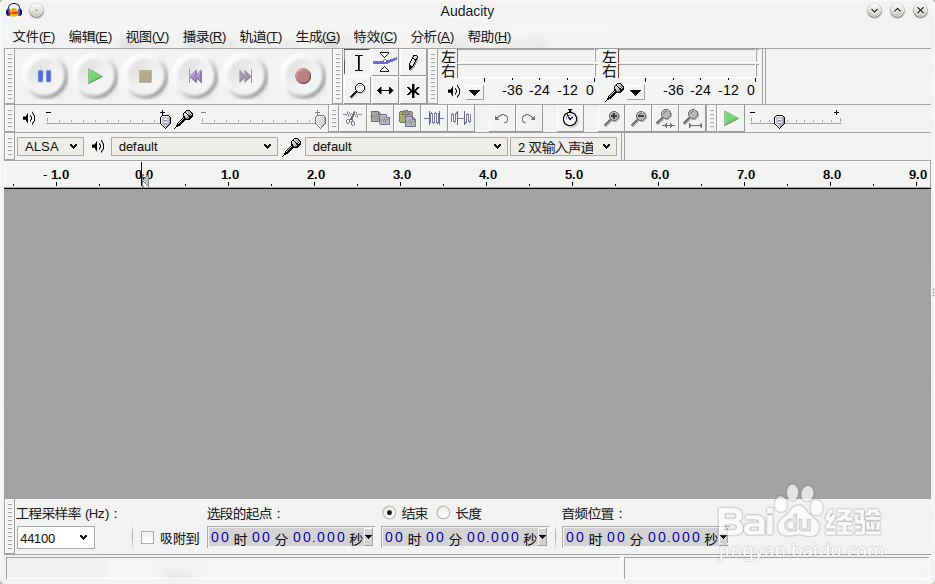This screenshot has height=584, width=935.
Task: Click the Redo arrow
Action: [528, 119]
